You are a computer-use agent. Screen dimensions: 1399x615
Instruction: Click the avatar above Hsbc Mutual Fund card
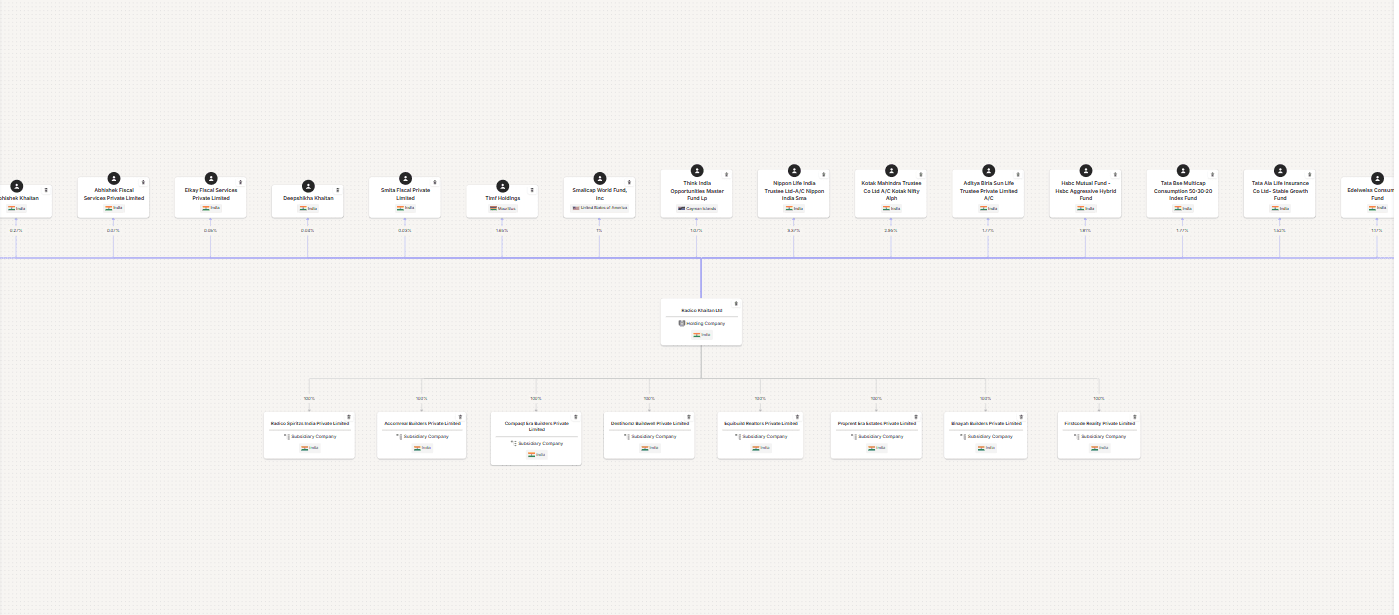pyautogui.click(x=1085, y=171)
